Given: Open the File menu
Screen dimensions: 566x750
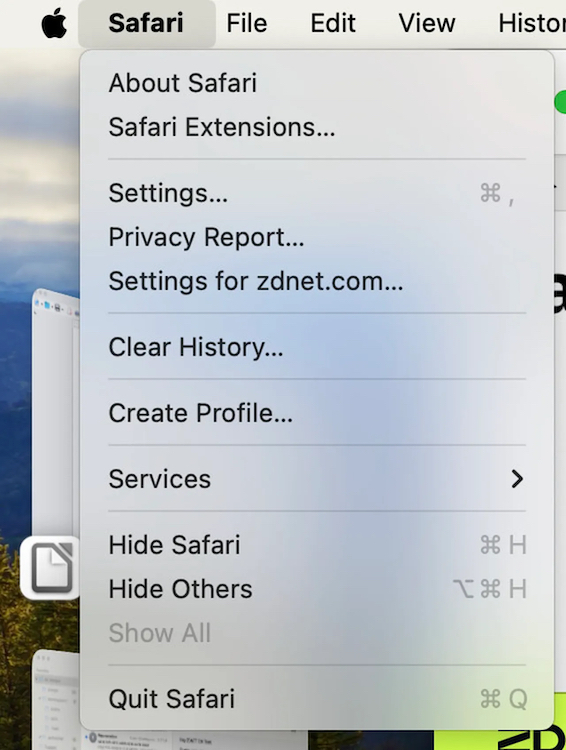Looking at the screenshot, I should [246, 23].
